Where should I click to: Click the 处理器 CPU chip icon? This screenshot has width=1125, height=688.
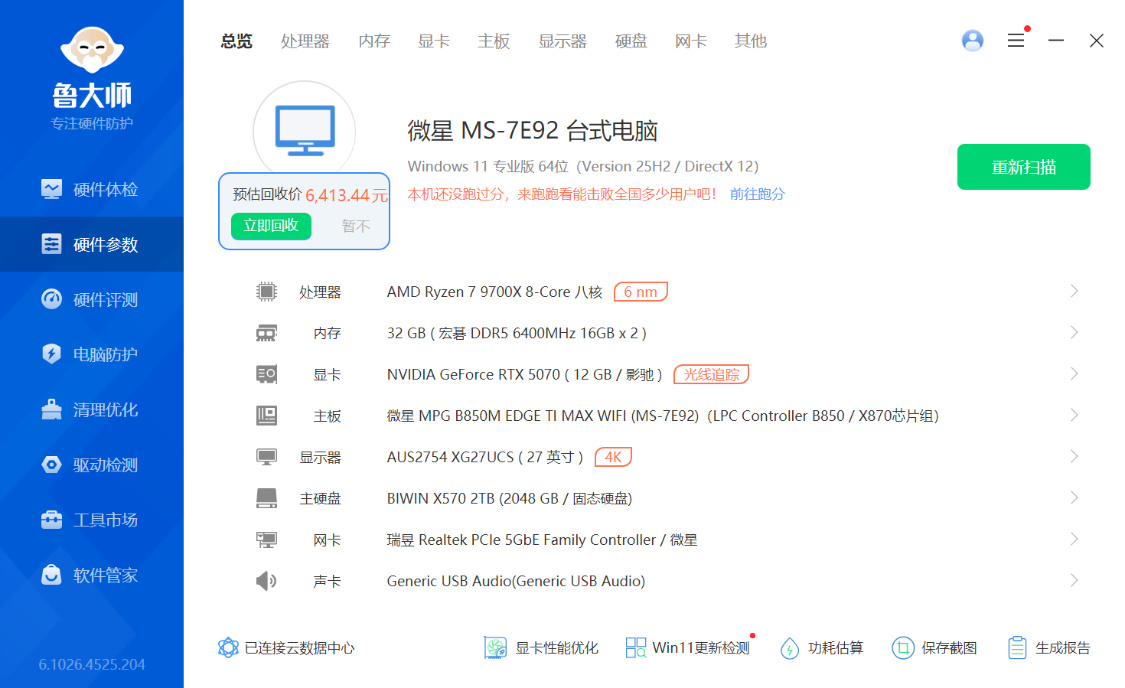point(266,291)
